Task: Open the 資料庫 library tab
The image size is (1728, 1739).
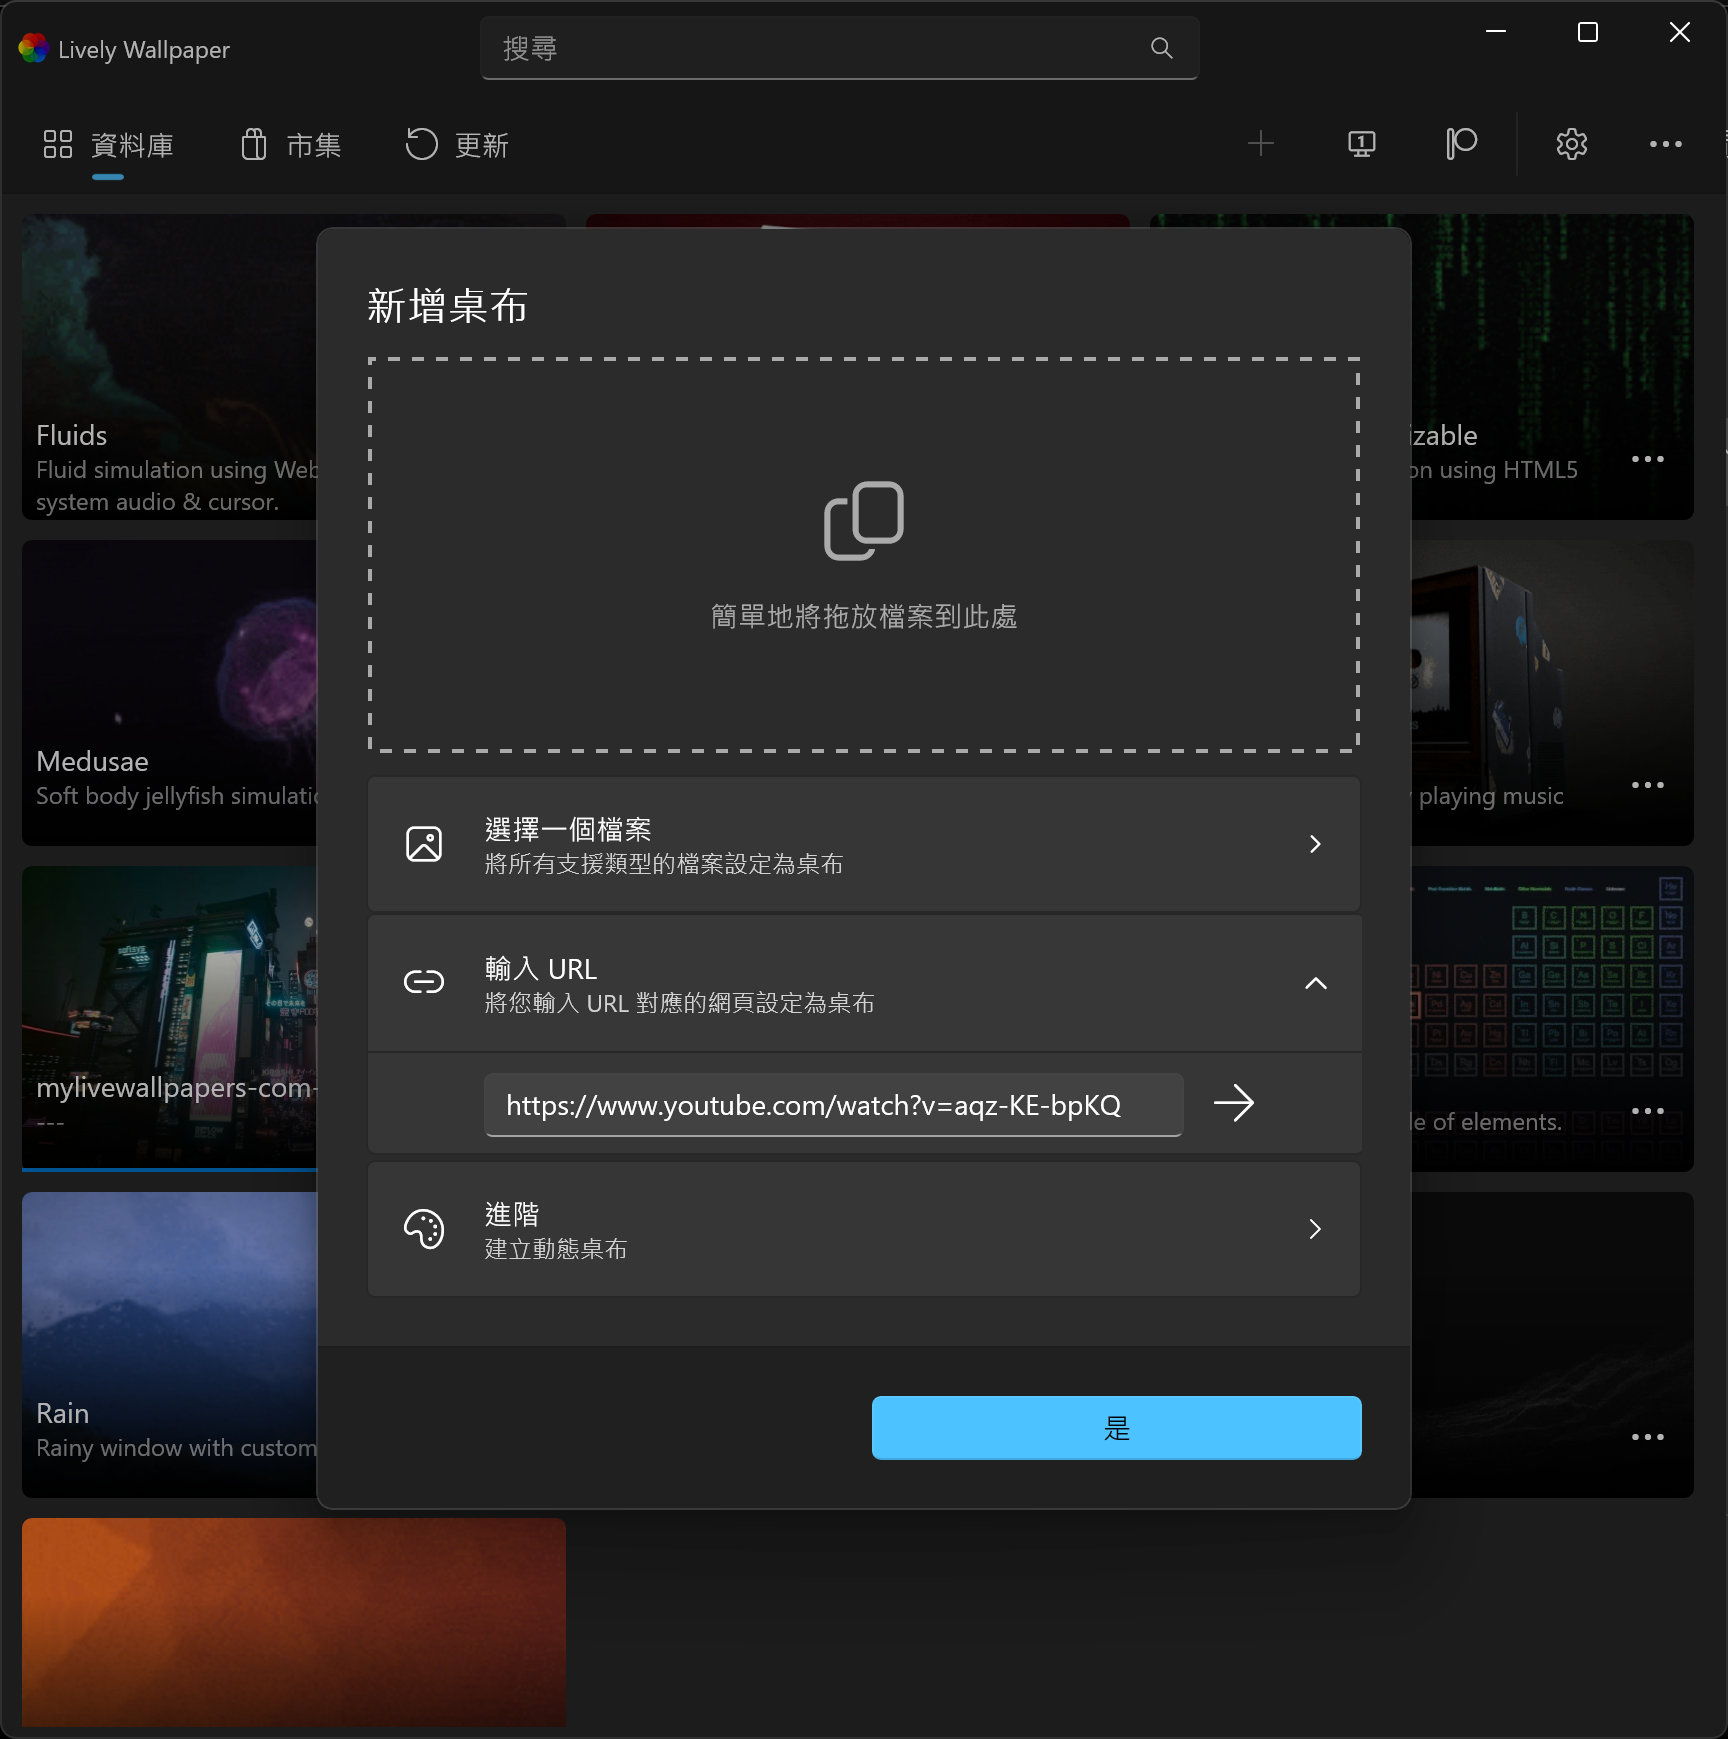Action: tap(108, 145)
